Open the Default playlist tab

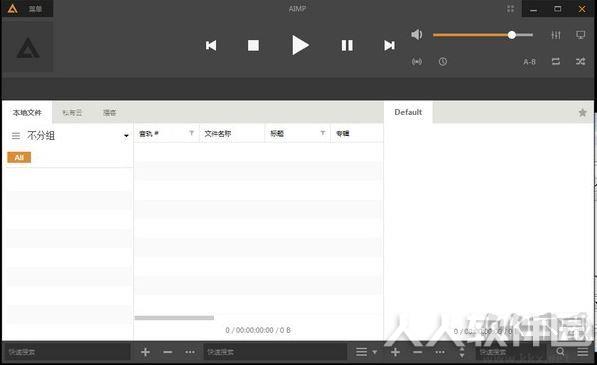pyautogui.click(x=408, y=112)
